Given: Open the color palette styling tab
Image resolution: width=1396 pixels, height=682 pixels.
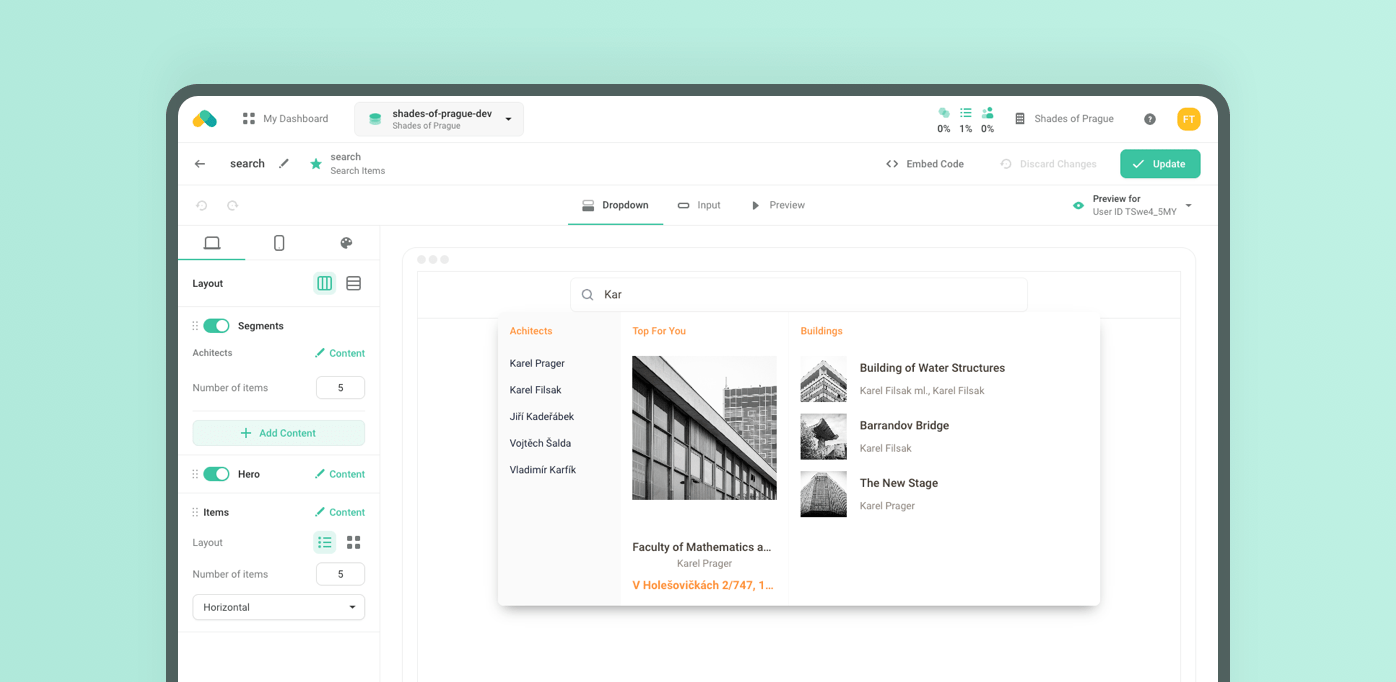Looking at the screenshot, I should click(x=346, y=243).
